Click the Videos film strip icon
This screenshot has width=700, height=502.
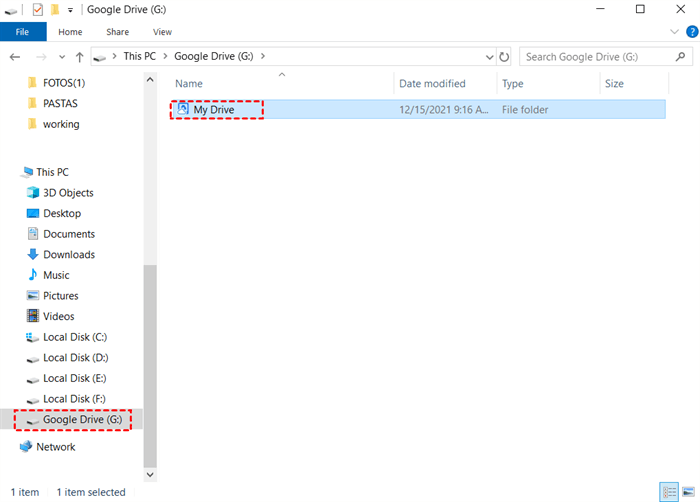coord(33,316)
